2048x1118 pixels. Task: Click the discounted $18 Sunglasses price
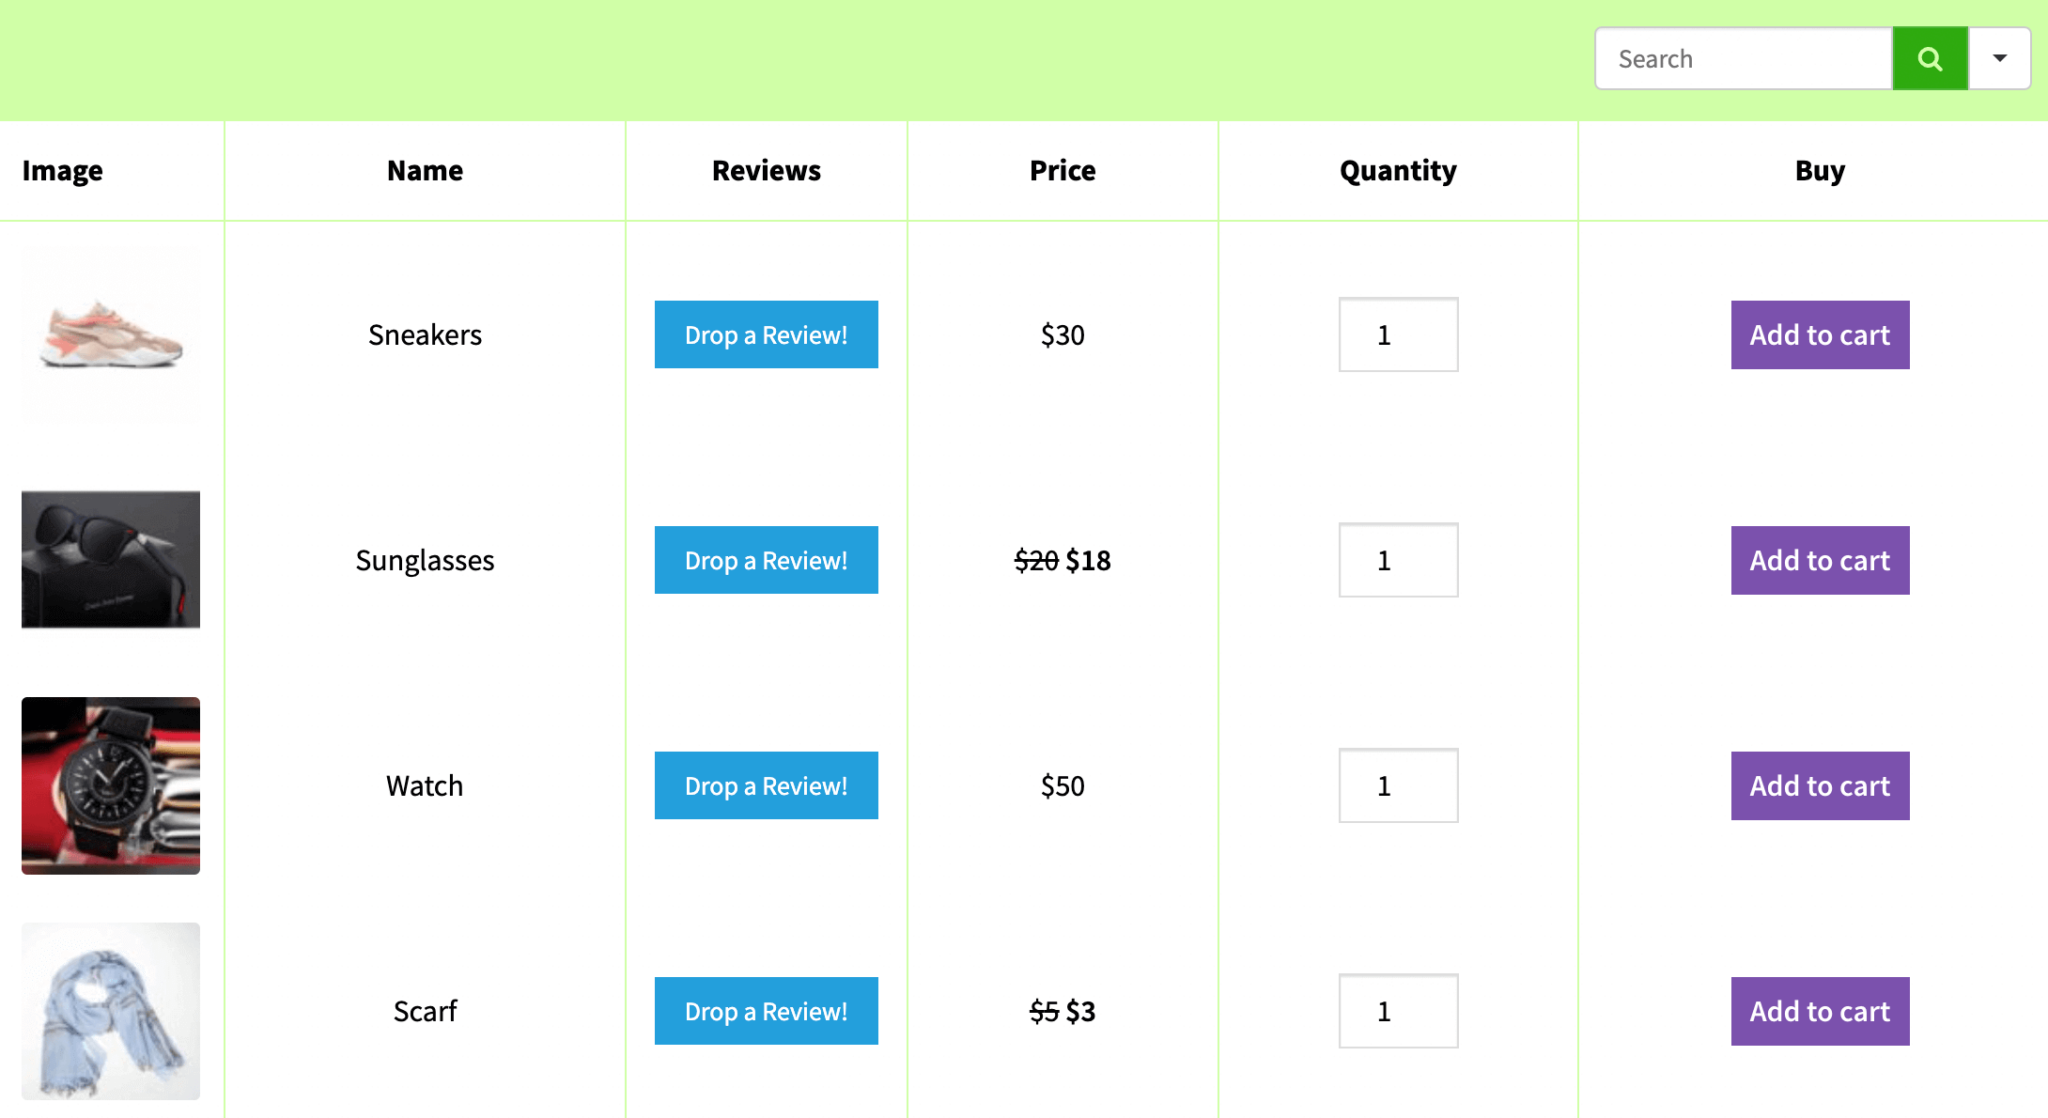pos(1088,560)
